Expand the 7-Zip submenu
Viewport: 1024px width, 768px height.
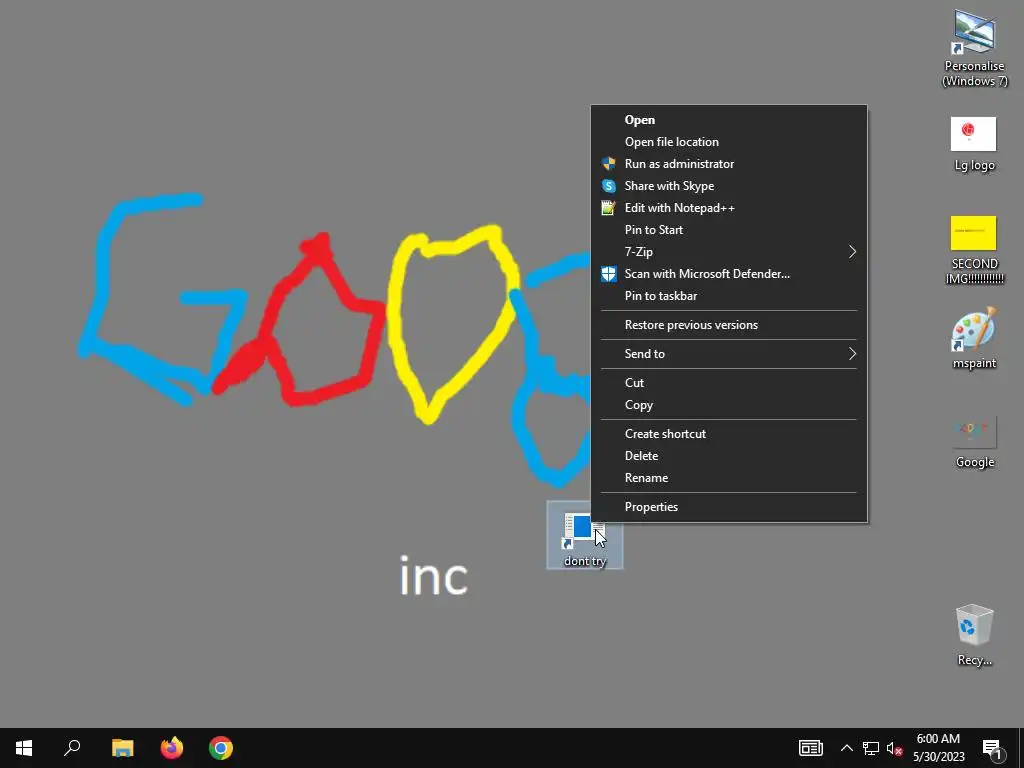(x=729, y=252)
